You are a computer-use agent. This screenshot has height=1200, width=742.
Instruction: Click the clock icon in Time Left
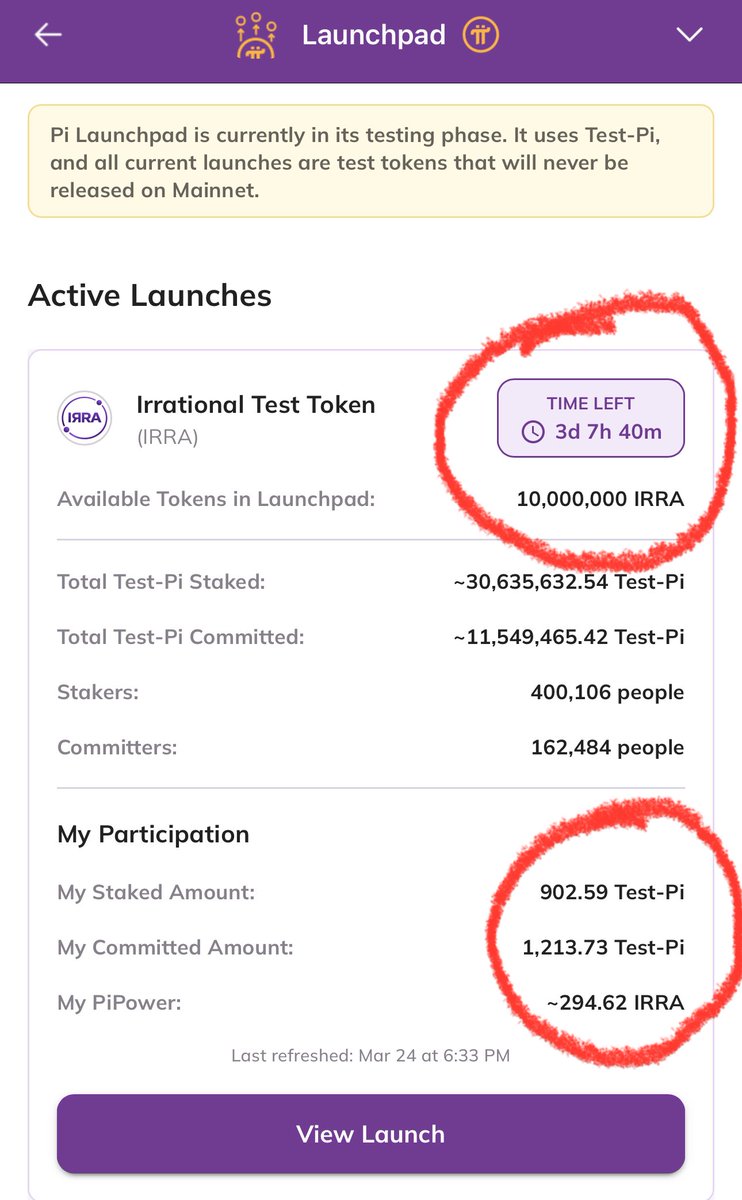tap(534, 434)
